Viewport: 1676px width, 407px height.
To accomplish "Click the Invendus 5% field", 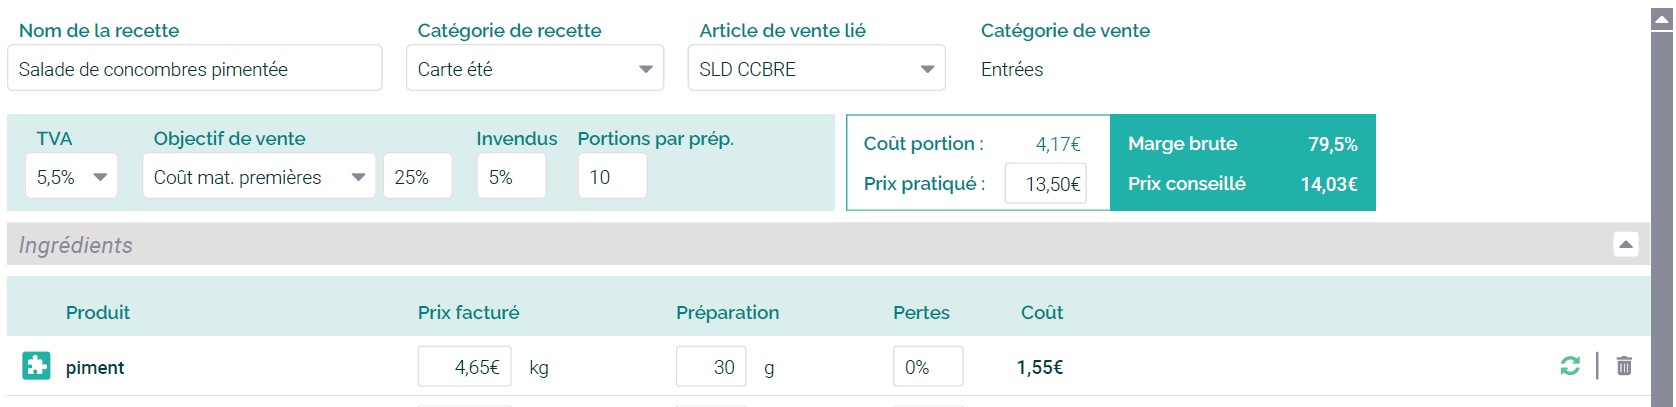I will point(510,177).
